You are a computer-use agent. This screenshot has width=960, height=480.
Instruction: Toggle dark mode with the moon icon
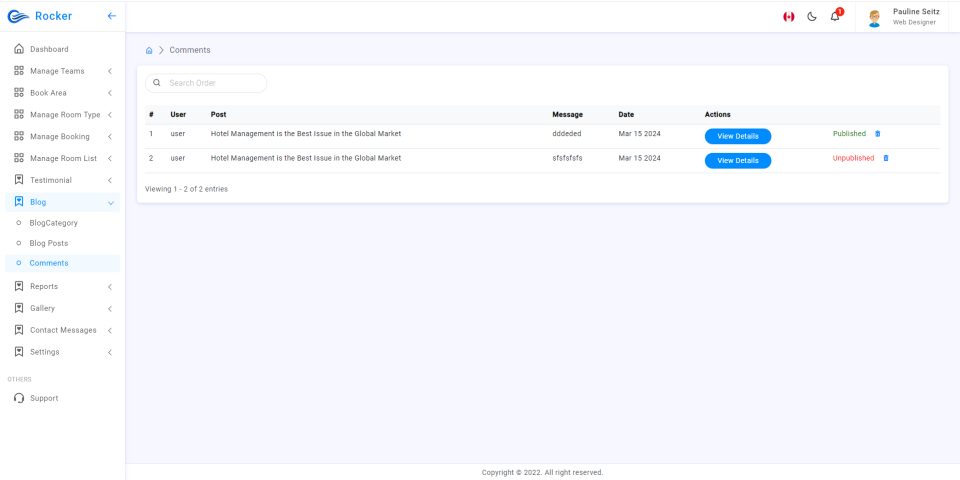coord(812,17)
